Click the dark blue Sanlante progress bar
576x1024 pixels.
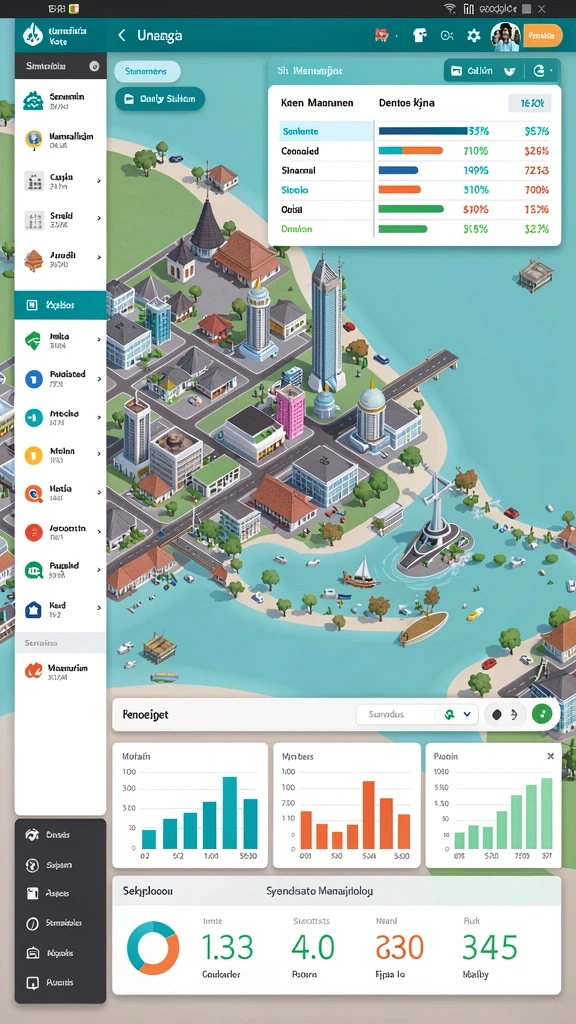(423, 131)
